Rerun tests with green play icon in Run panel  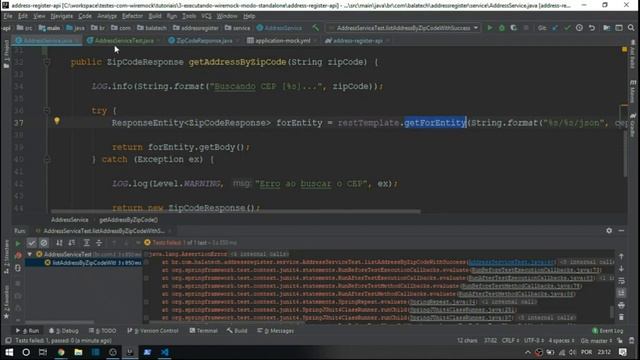click(x=18, y=243)
